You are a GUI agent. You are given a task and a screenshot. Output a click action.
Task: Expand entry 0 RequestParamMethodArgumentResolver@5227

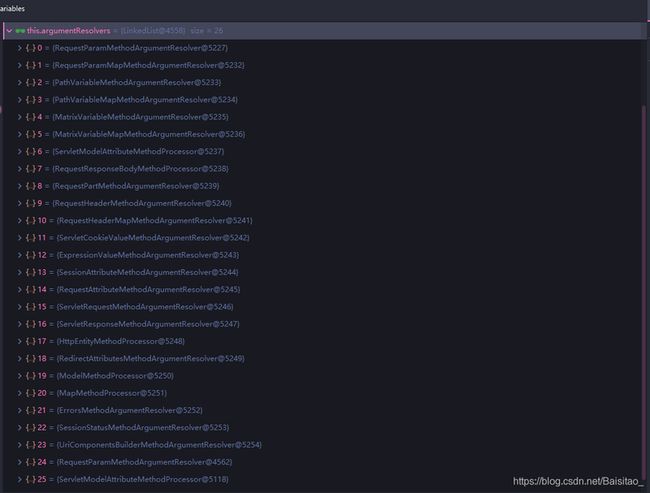19,48
